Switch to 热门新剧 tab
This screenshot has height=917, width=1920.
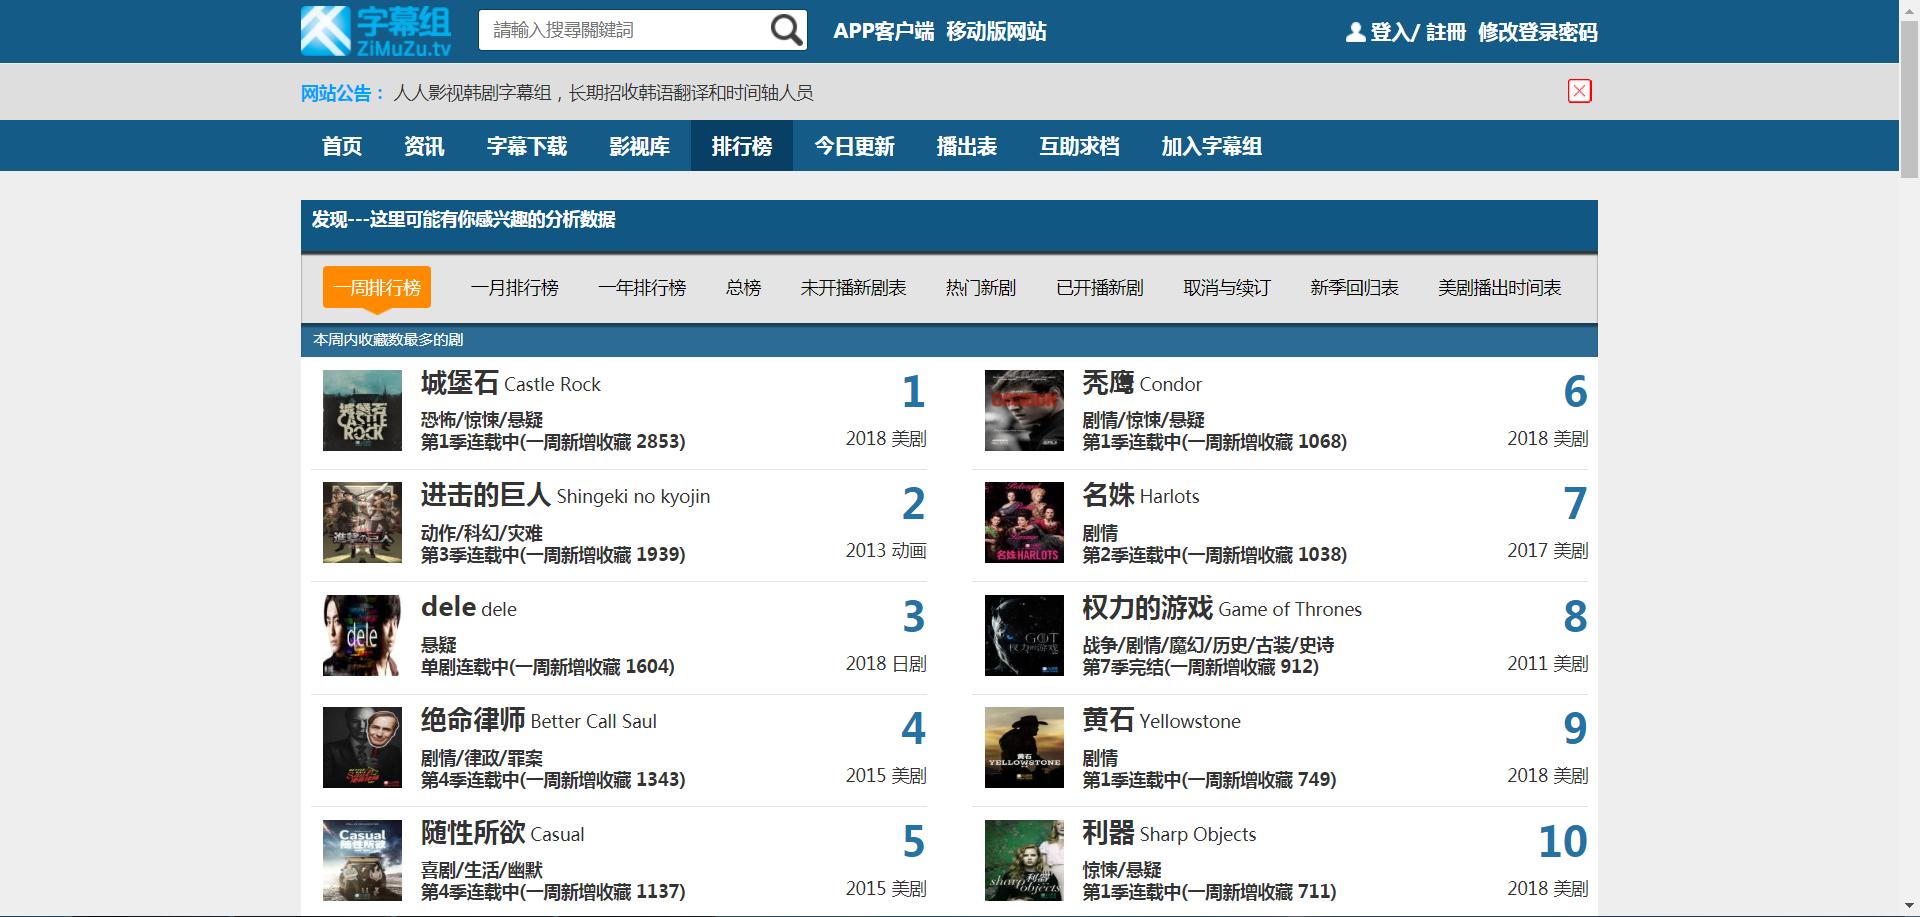tap(981, 288)
